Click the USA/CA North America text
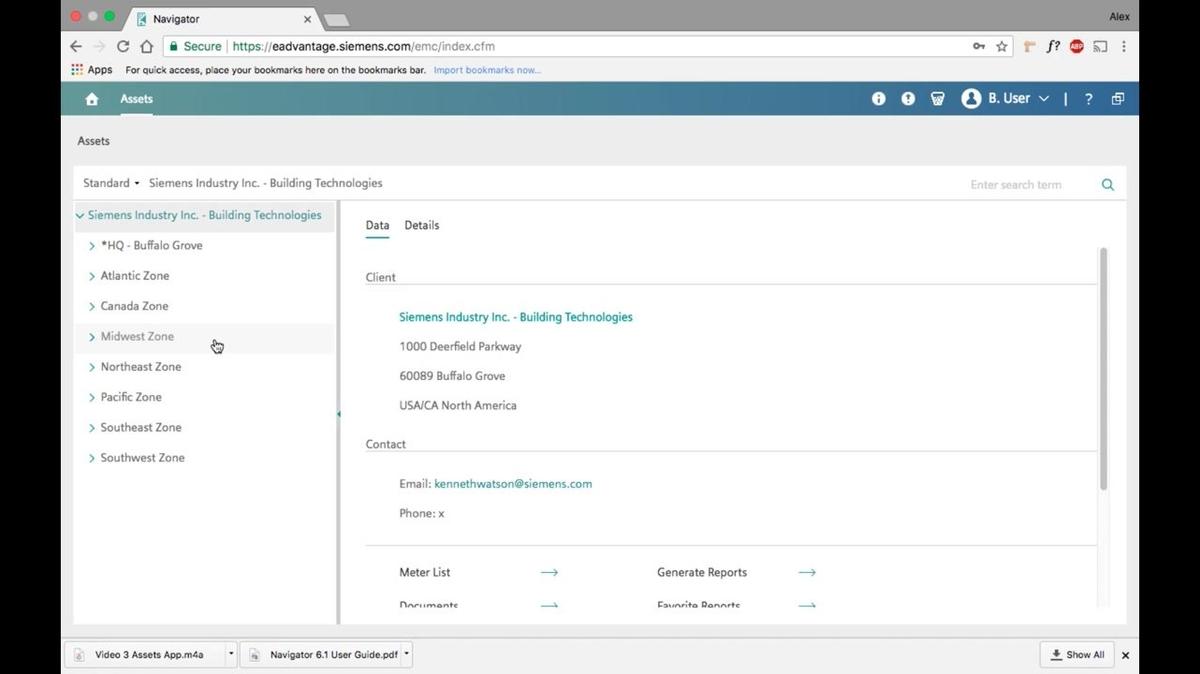This screenshot has height=674, width=1200. tap(458, 406)
